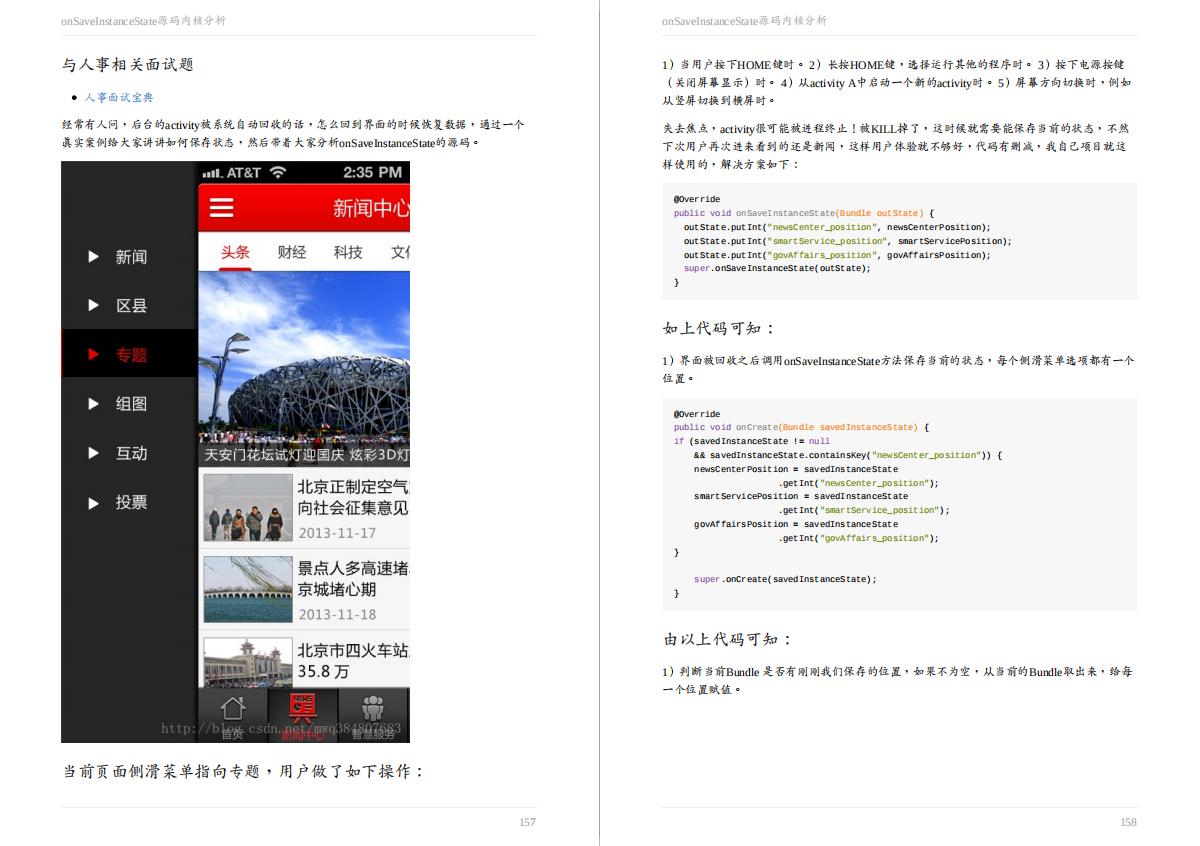Switch to the 科技 tab
Screen dimensions: 1200x846
coord(348,252)
